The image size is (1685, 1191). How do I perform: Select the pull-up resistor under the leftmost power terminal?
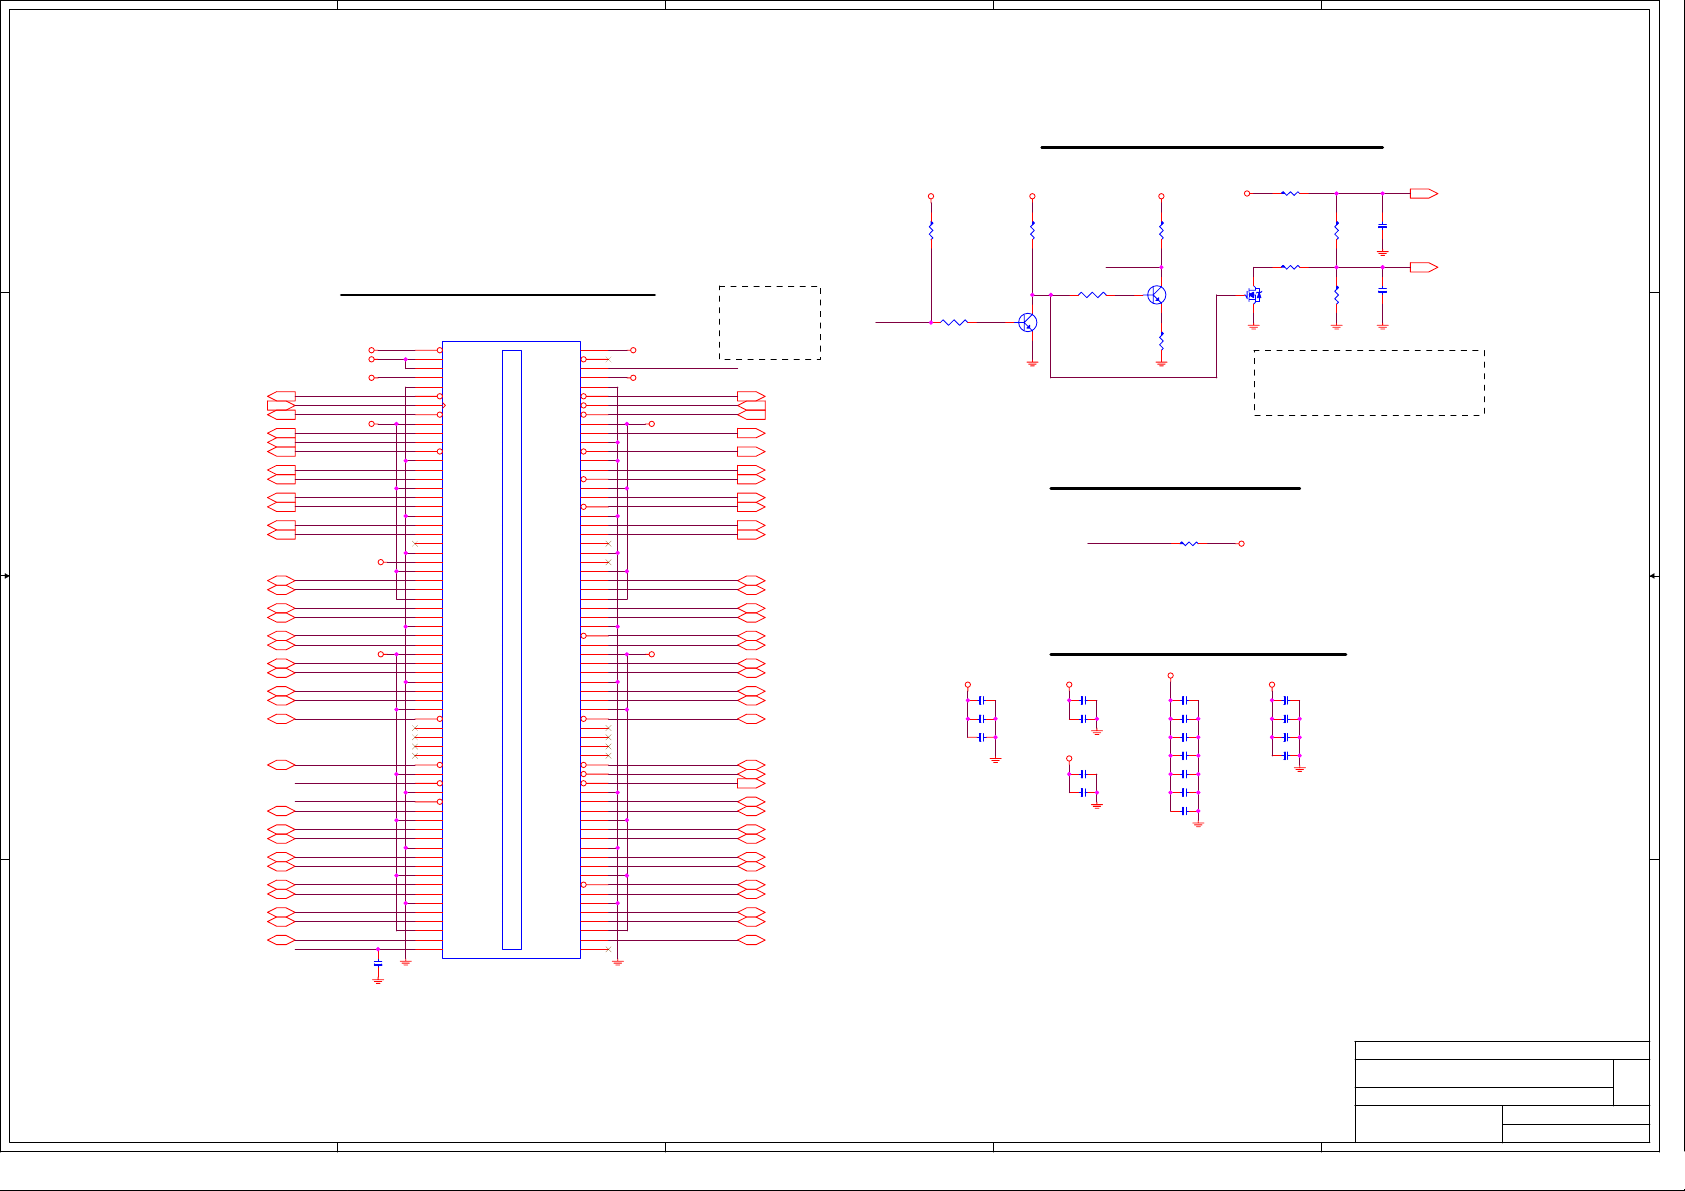931,231
